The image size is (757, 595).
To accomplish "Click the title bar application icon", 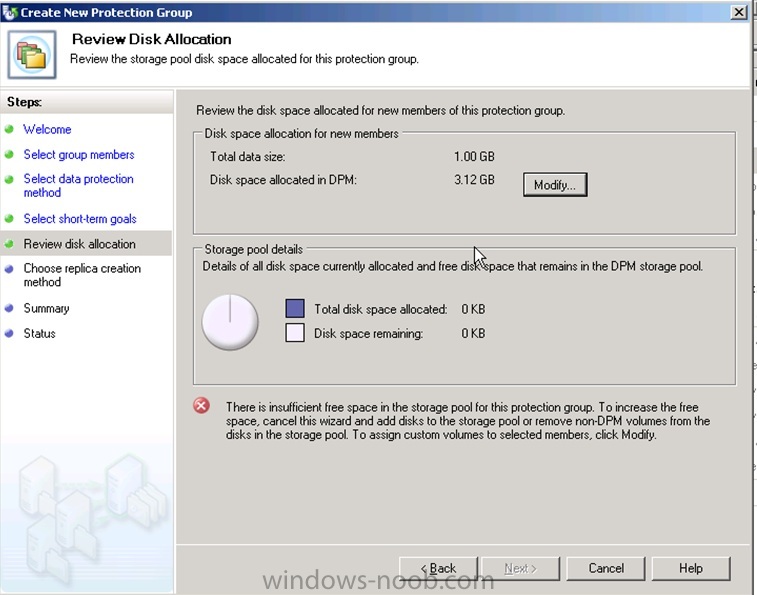I will [x=10, y=13].
